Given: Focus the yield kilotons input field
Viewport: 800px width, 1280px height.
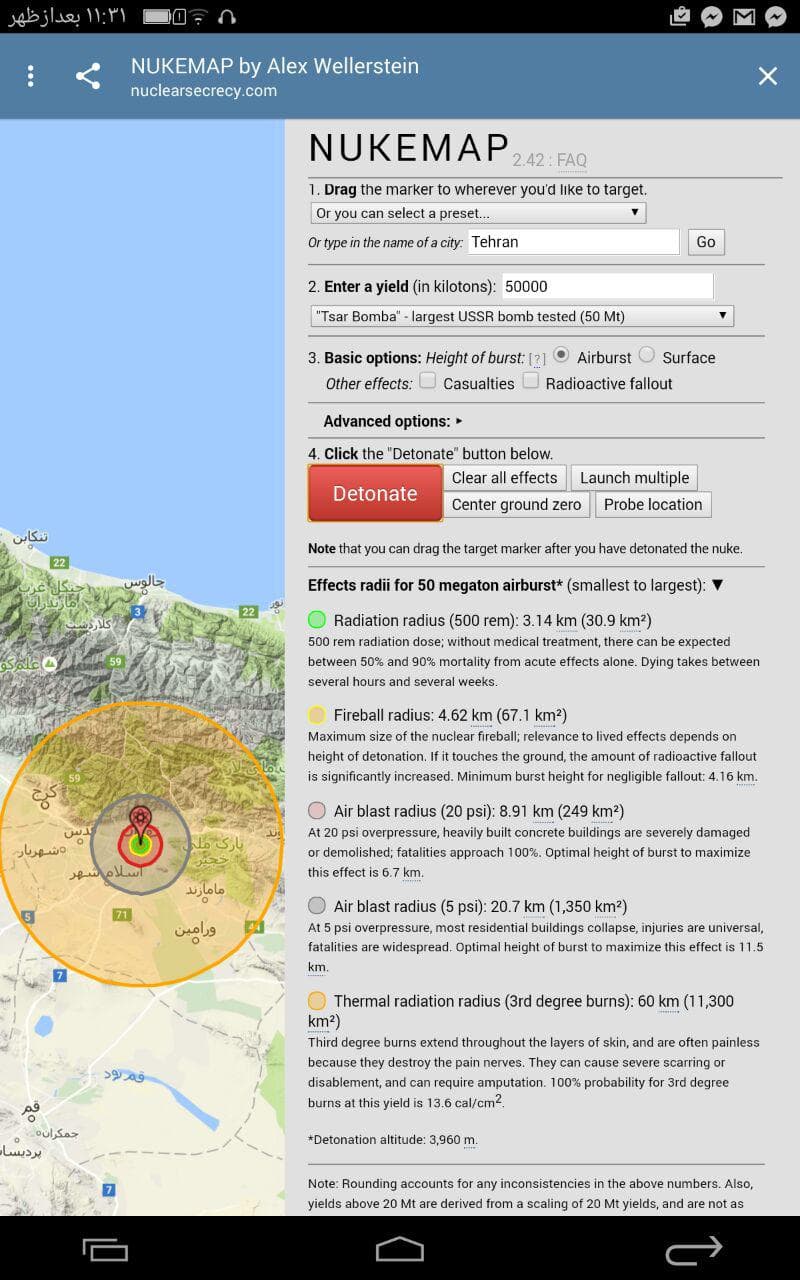Looking at the screenshot, I should (x=607, y=286).
